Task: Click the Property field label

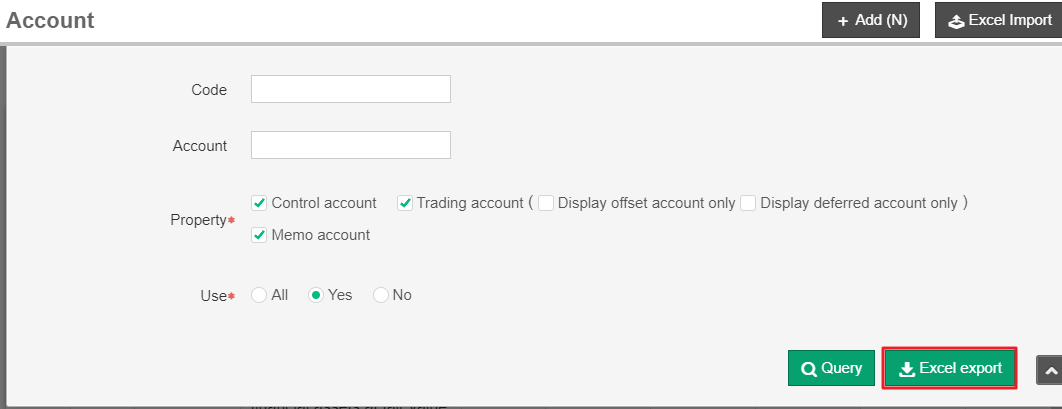Action: point(198,220)
